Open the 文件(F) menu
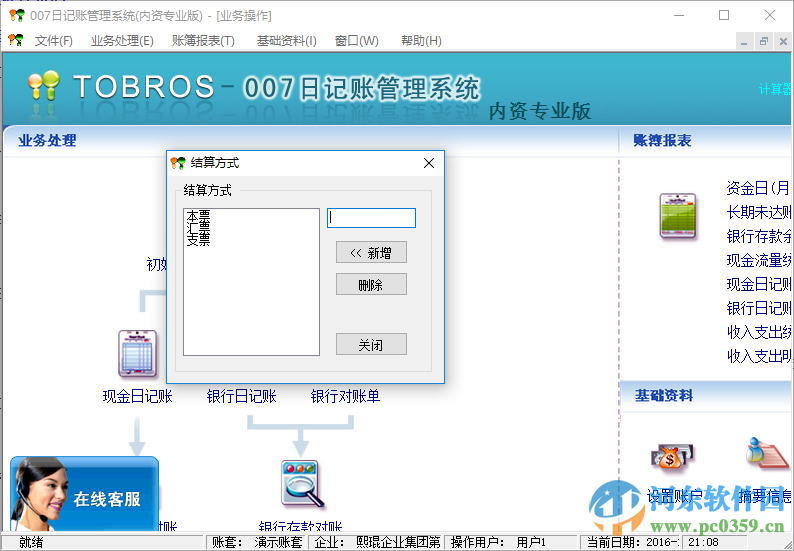 [53, 41]
